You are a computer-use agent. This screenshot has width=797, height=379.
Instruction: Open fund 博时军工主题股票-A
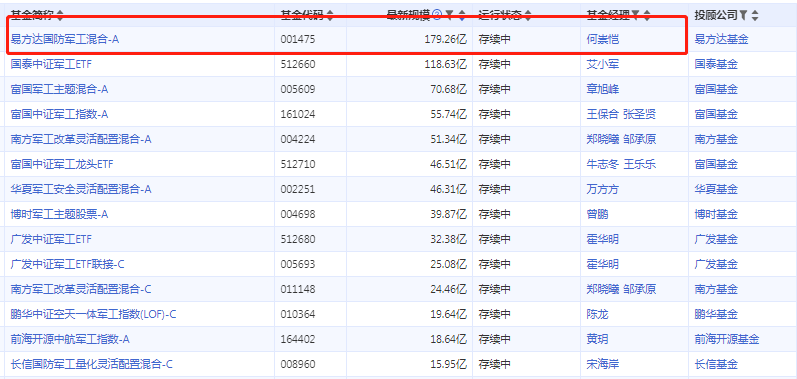click(x=59, y=214)
